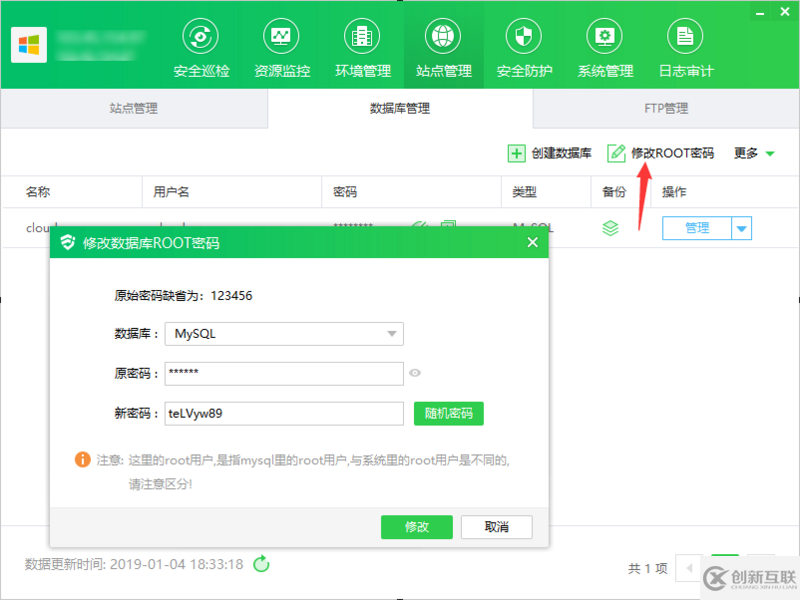
Task: Switch to the 站点管理 sub-tab
Action: point(134,108)
